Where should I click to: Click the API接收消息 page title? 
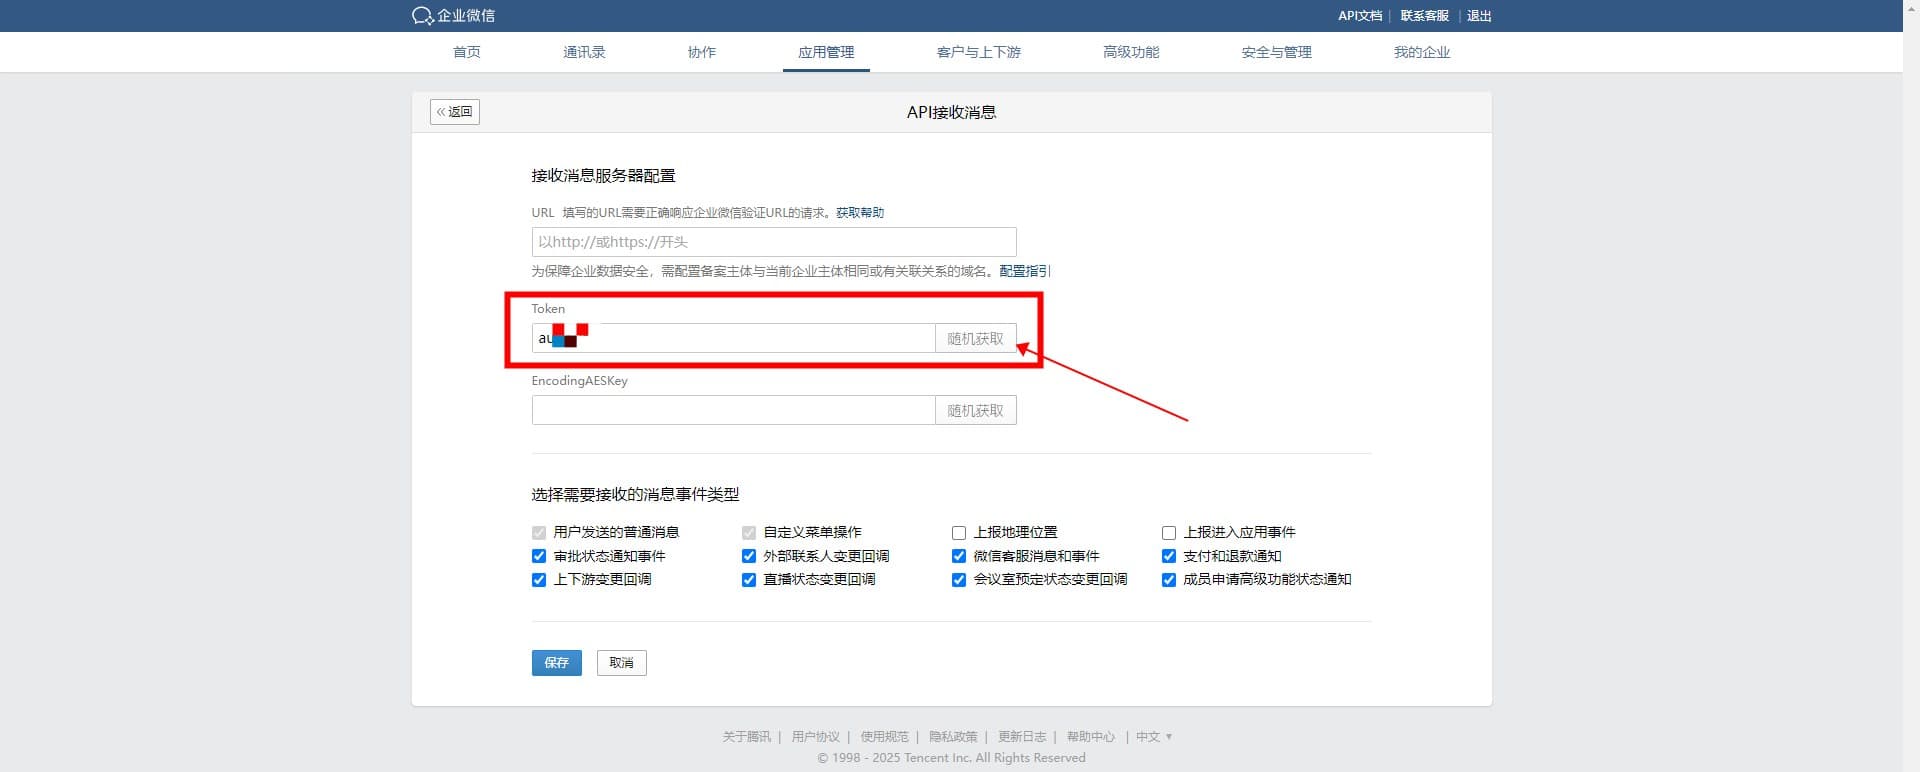[x=951, y=112]
